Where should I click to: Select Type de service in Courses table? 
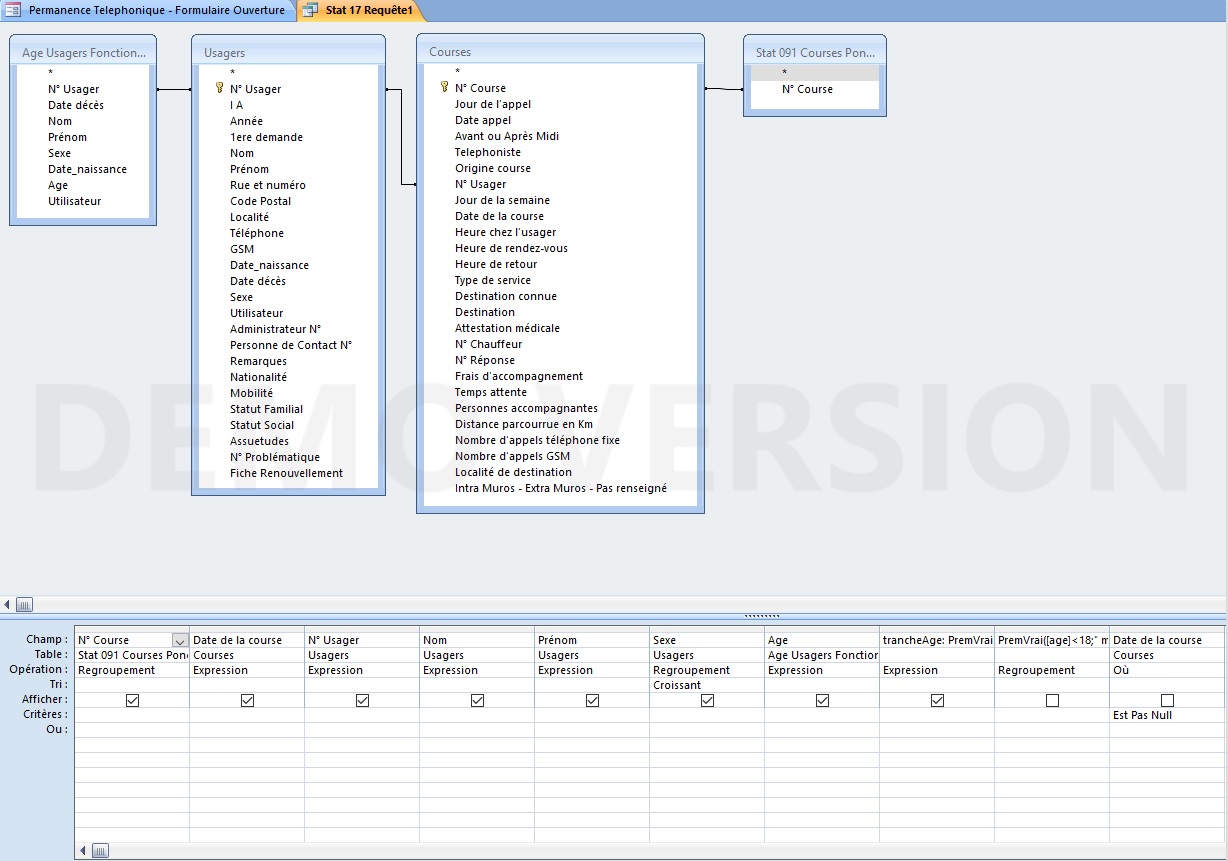click(493, 280)
